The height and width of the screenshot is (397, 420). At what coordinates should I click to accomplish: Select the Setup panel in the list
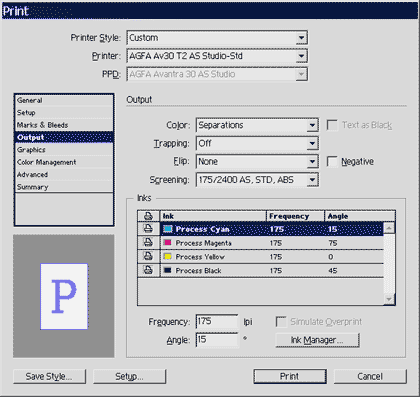tap(64, 113)
